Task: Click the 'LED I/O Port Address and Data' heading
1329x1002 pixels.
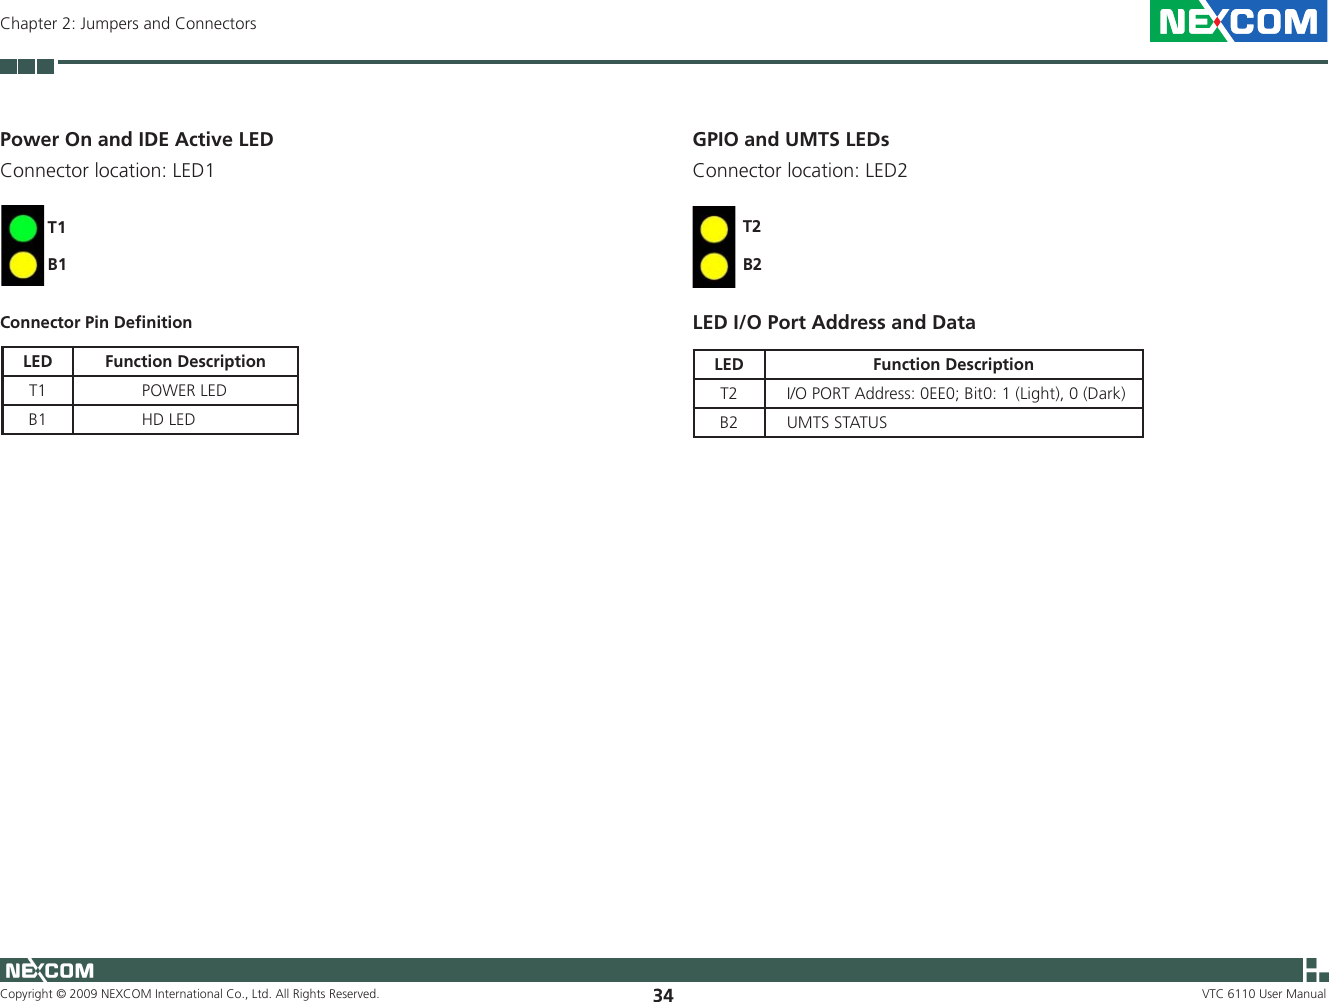Action: [x=834, y=322]
